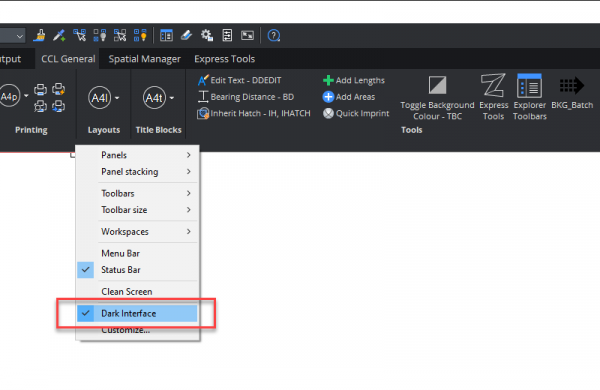Click the gears settings icon in toolbar
This screenshot has height=390, width=600.
(x=207, y=36)
